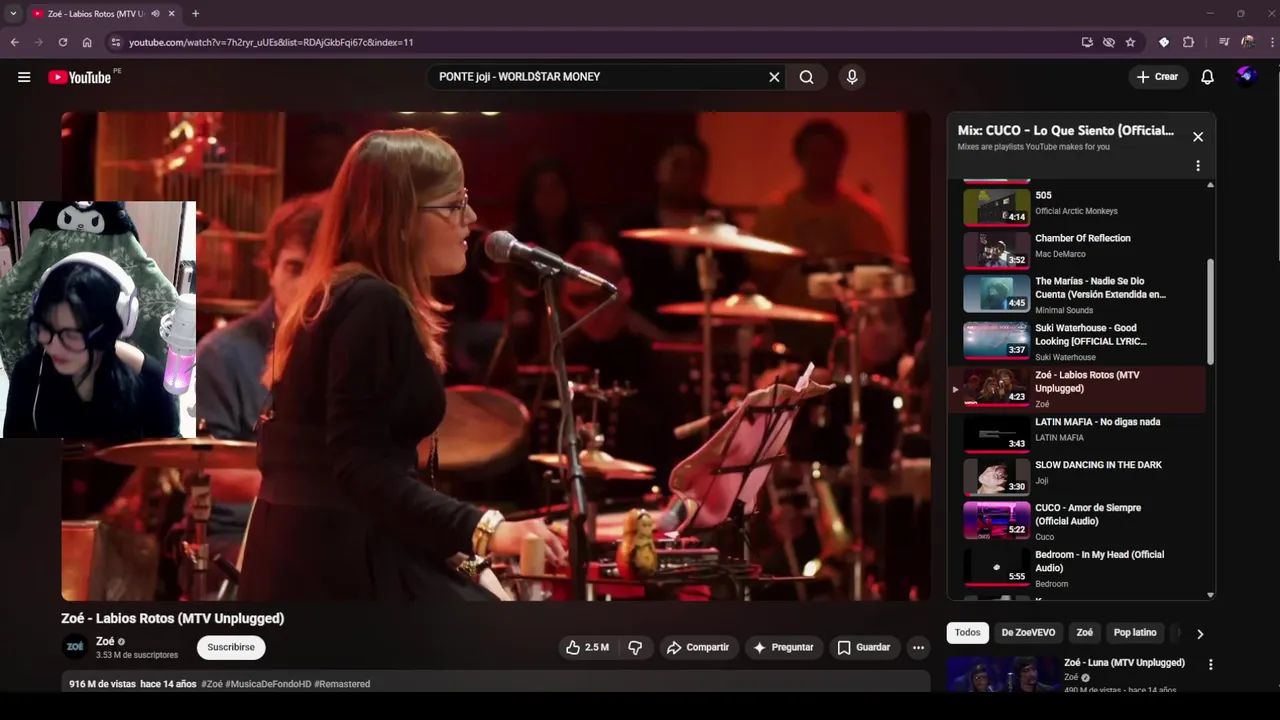This screenshot has width=1280, height=720.
Task: Play Suki Waterhouse - Good Looking
Action: (x=1080, y=341)
